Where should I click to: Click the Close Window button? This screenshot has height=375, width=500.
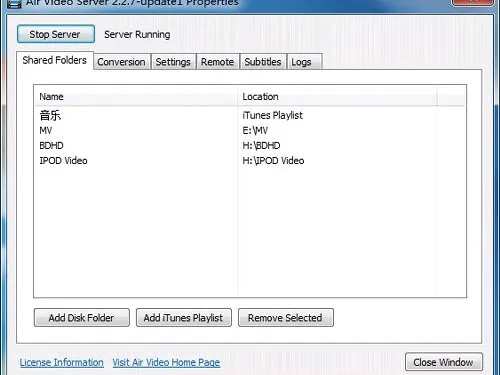[x=444, y=362]
